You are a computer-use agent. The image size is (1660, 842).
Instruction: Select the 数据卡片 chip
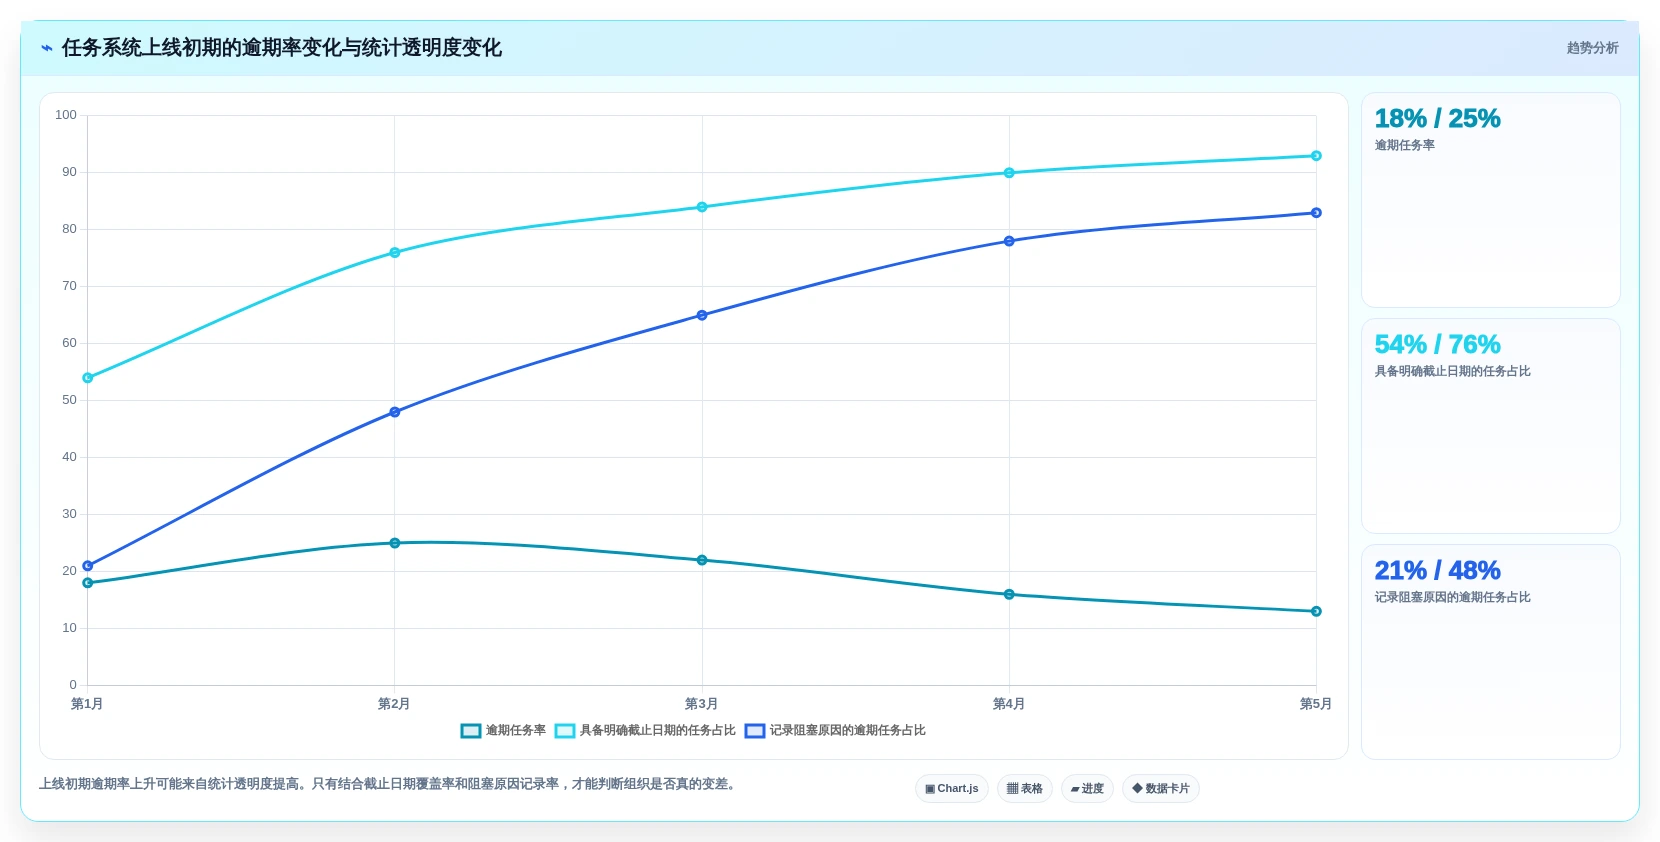[1161, 789]
